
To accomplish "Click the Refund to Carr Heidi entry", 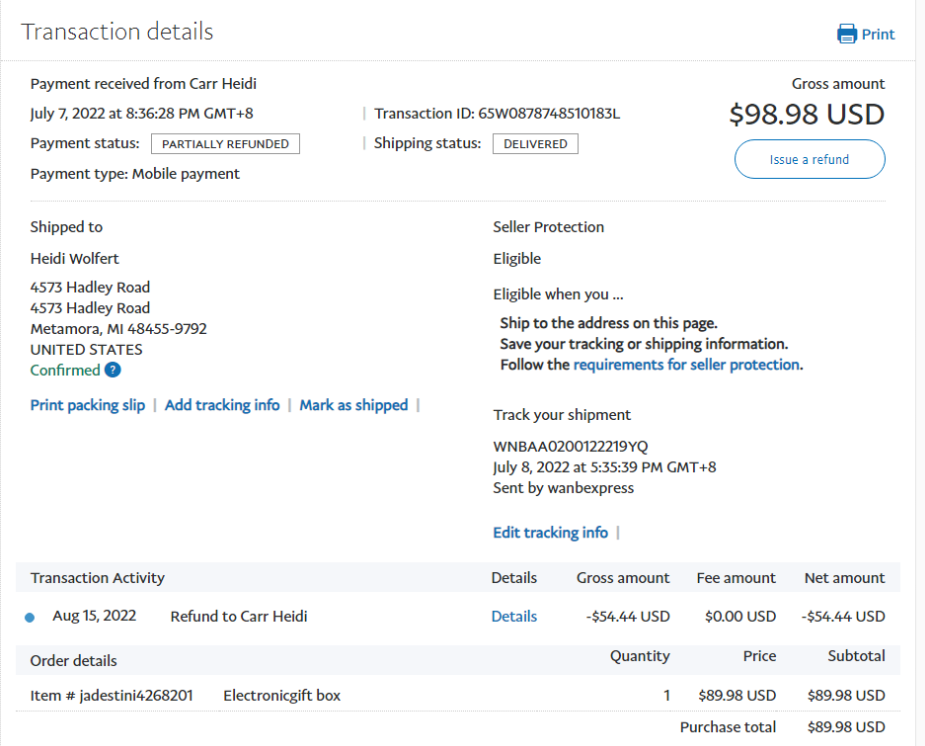I will click(x=239, y=617).
